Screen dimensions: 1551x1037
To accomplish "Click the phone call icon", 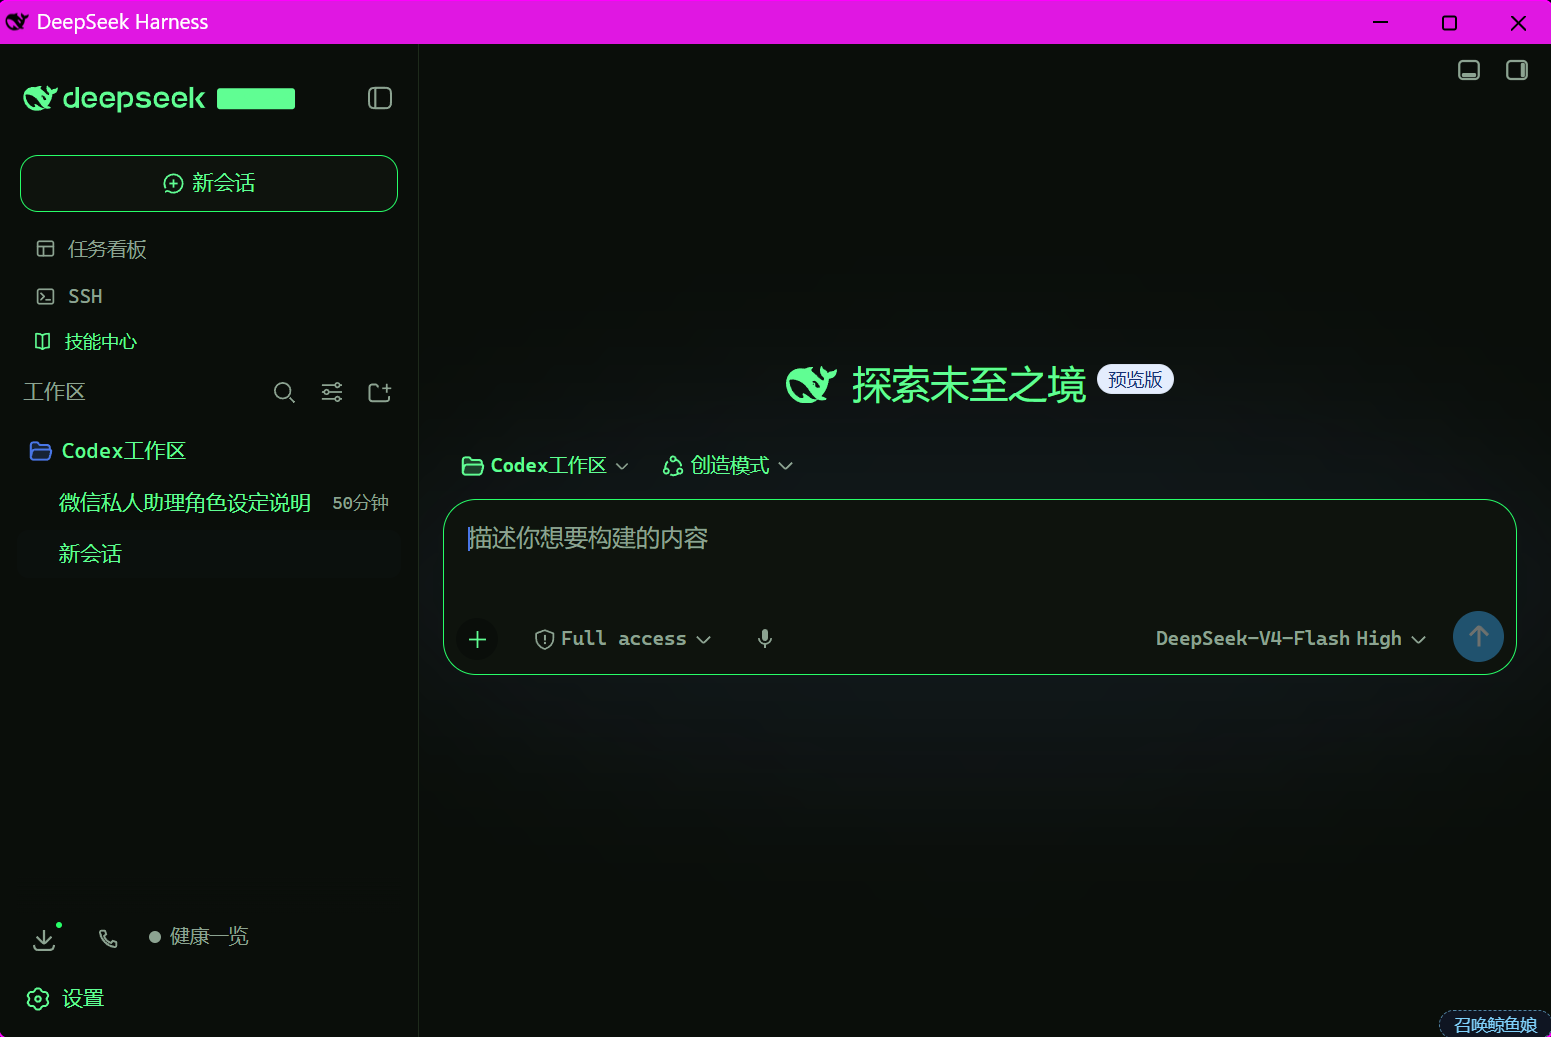I will 108,938.
